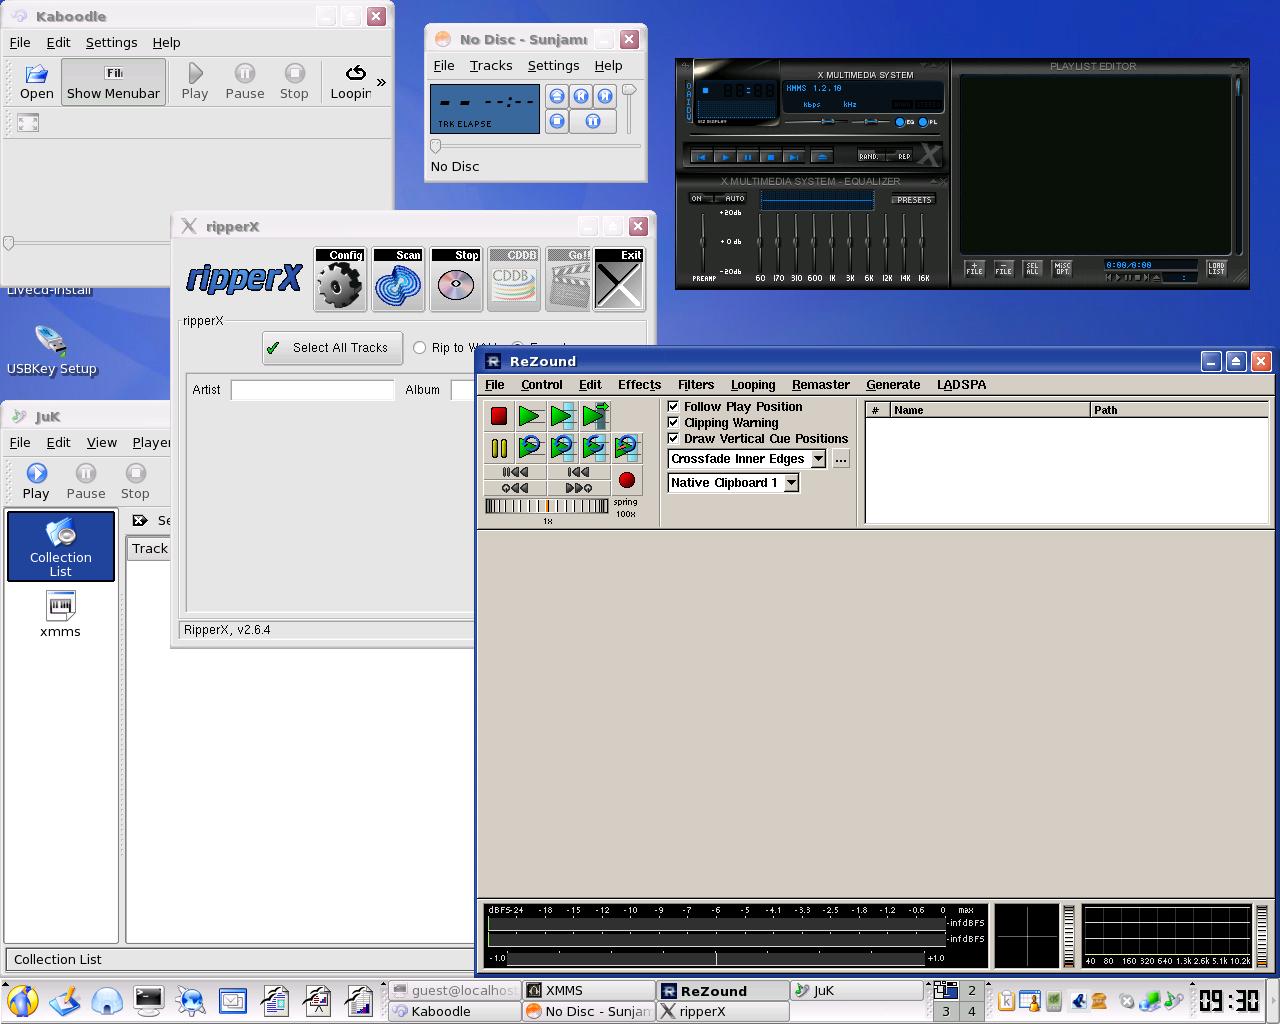1280x1024 pixels.
Task: Click the next track button in XMMS
Action: pyautogui.click(x=792, y=157)
